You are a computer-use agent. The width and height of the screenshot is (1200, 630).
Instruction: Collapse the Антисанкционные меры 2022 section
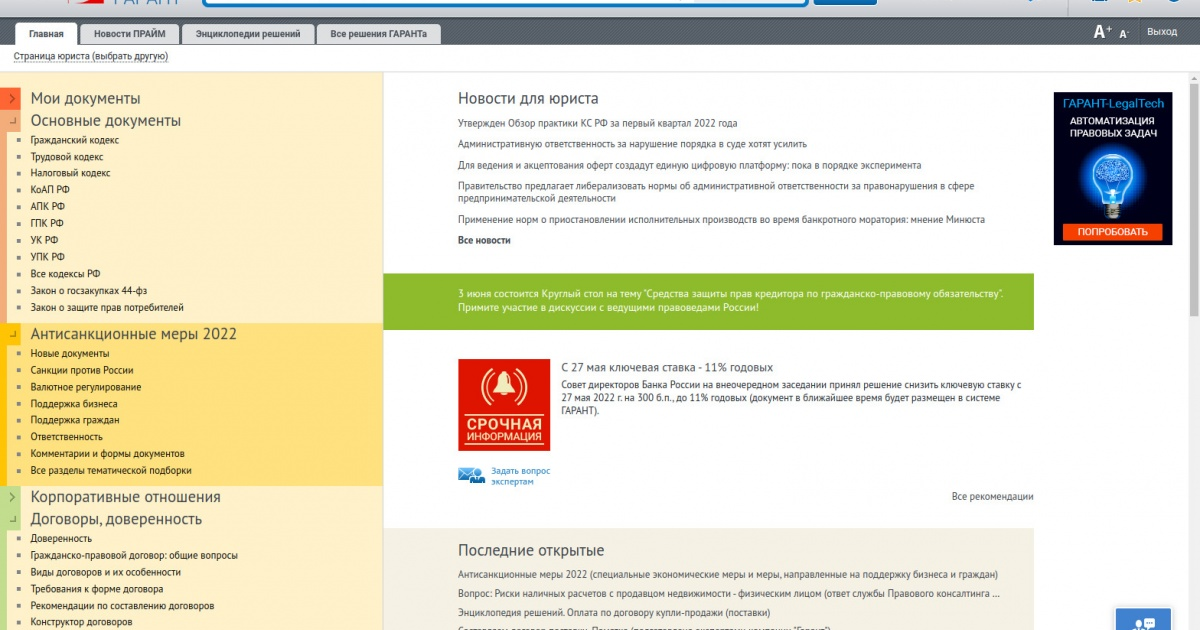pyautogui.click(x=10, y=334)
